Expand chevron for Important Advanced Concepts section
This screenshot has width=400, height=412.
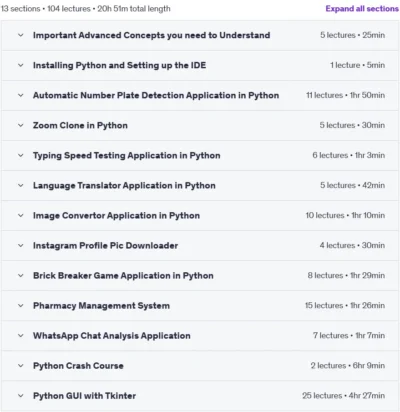pyautogui.click(x=21, y=35)
